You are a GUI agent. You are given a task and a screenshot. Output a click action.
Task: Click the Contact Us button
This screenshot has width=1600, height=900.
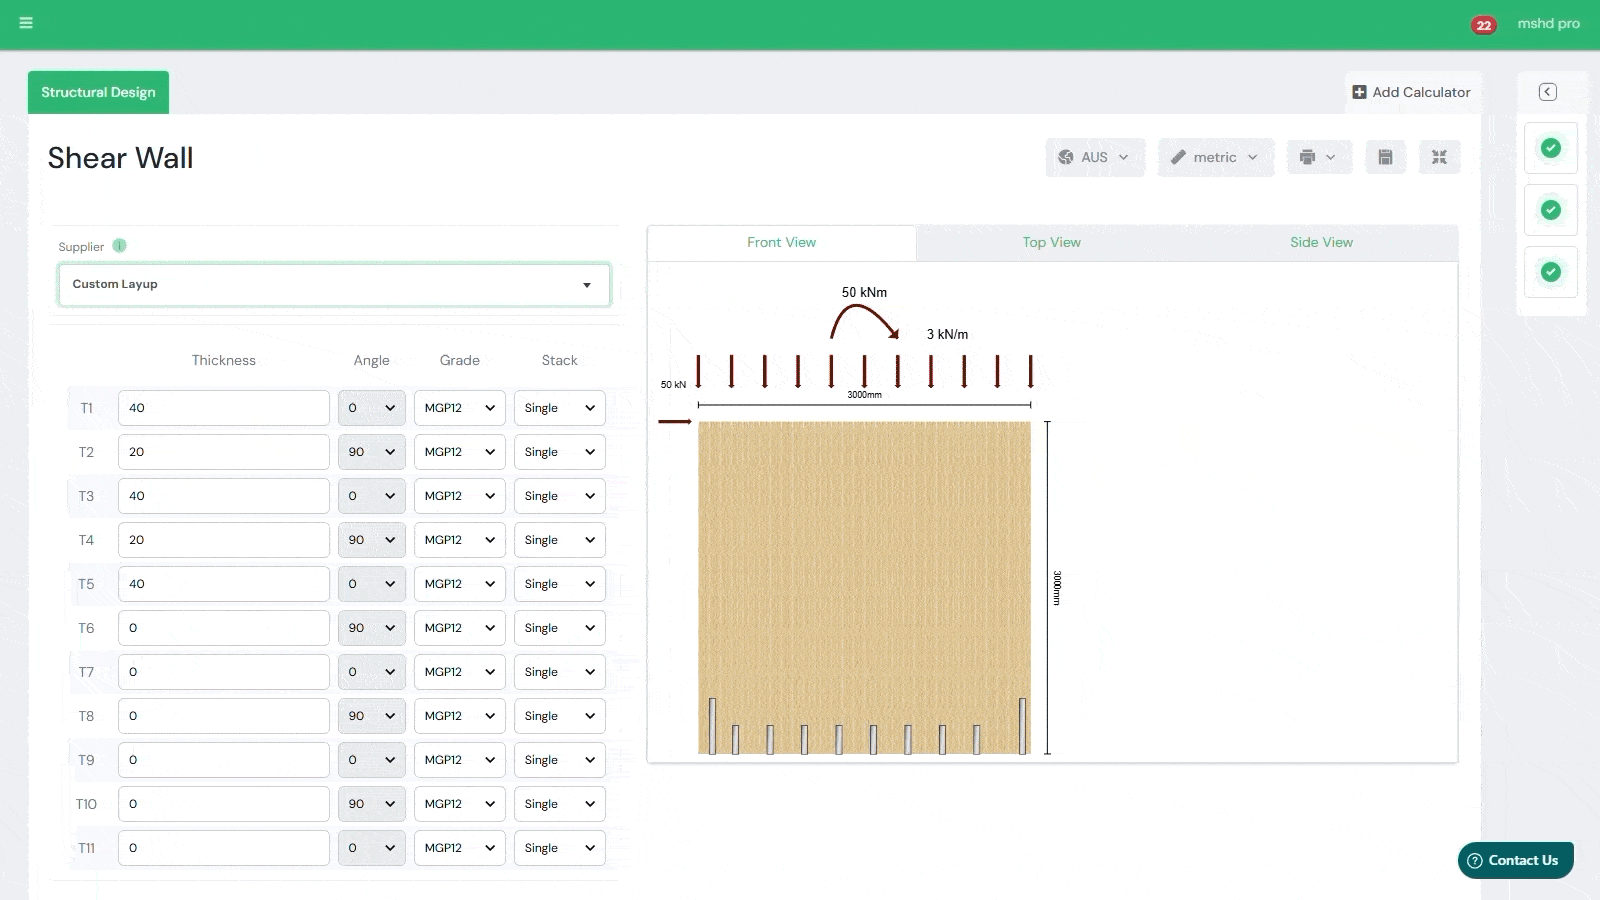click(x=1514, y=860)
